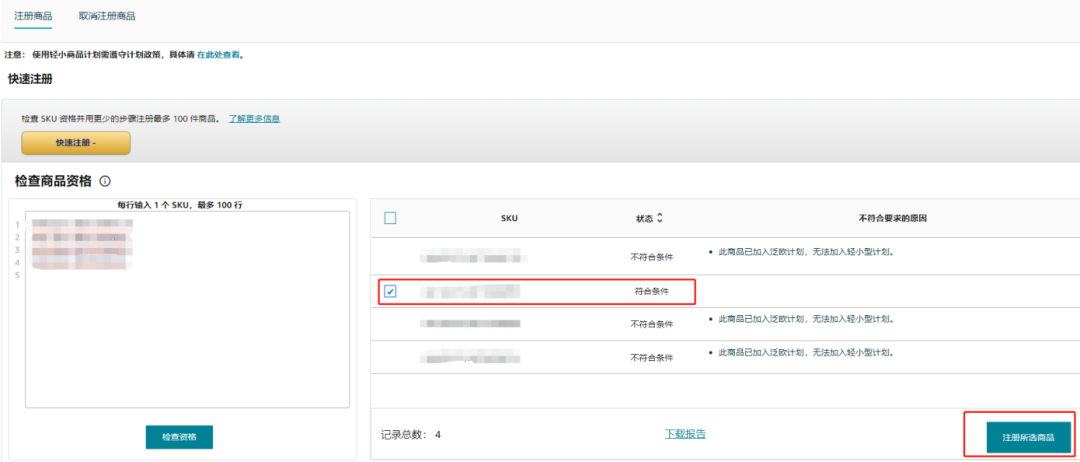Click the 注册所选商品 button
The width and height of the screenshot is (1080, 462).
pos(1028,437)
